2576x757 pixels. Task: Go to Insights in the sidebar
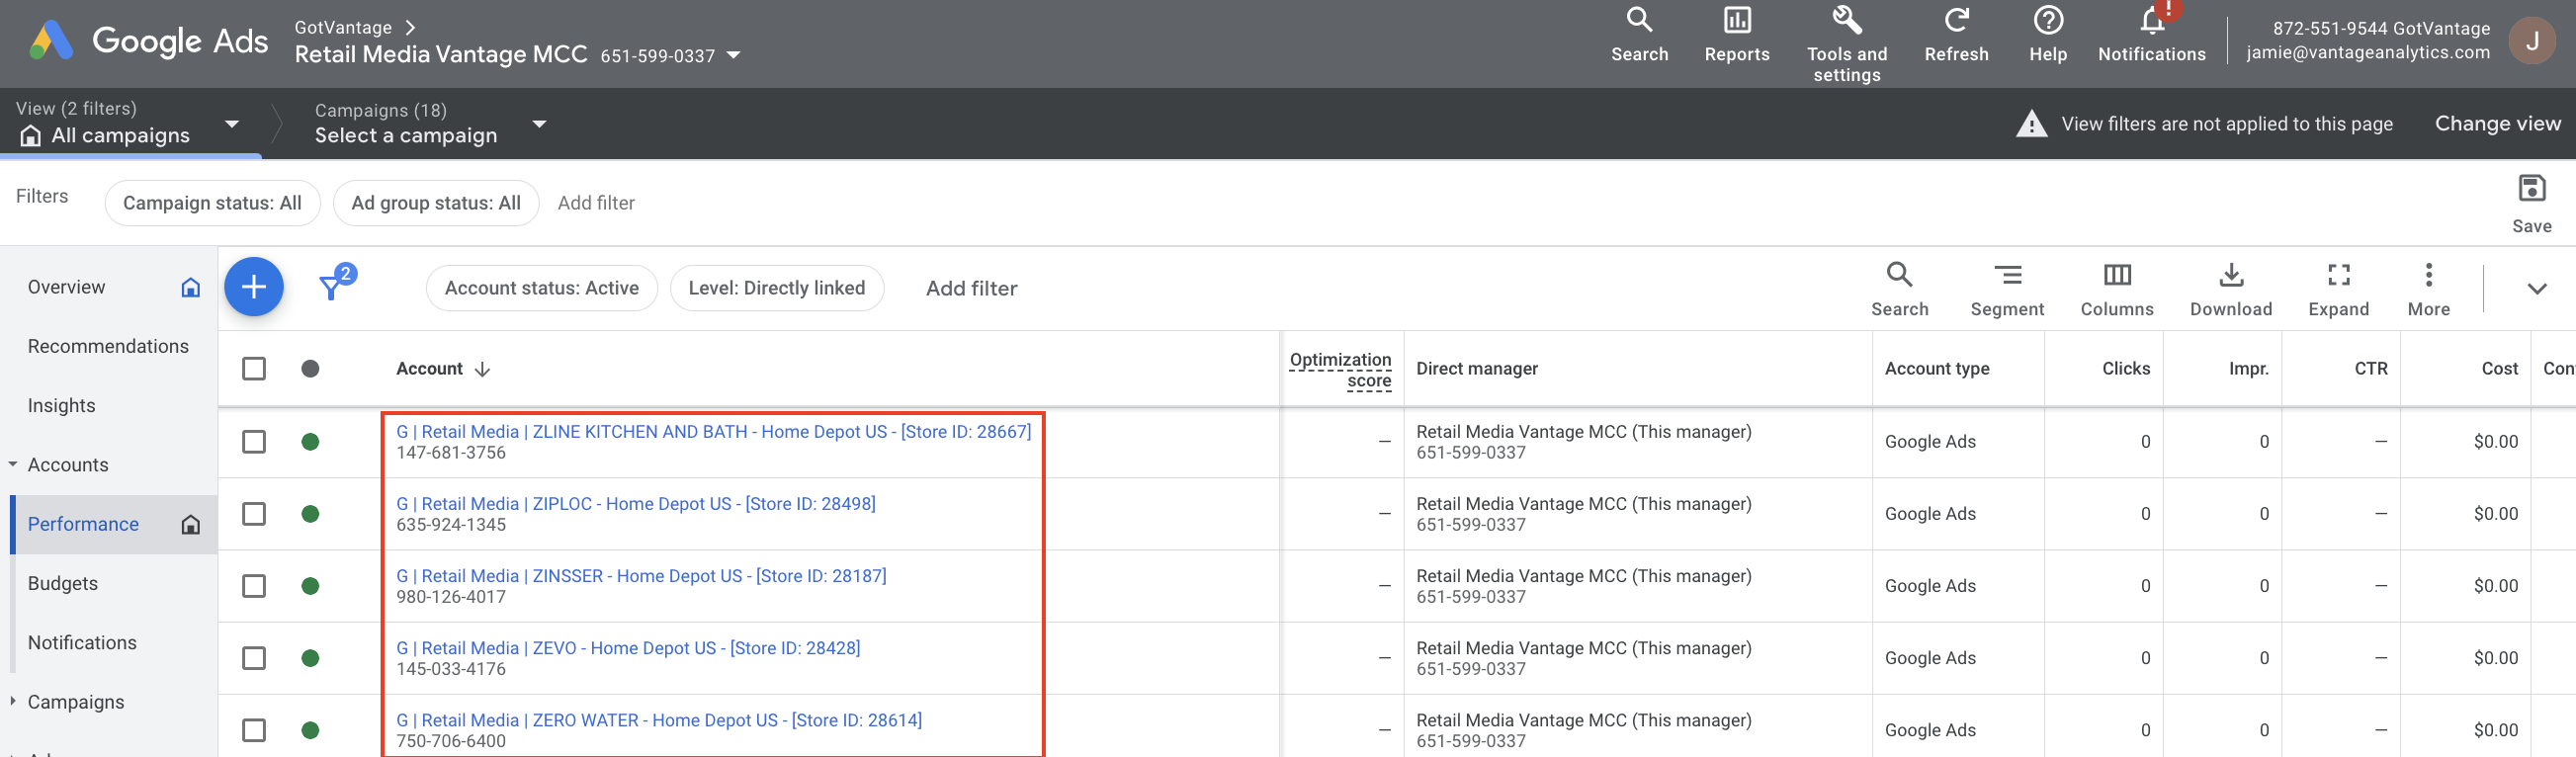pos(61,406)
